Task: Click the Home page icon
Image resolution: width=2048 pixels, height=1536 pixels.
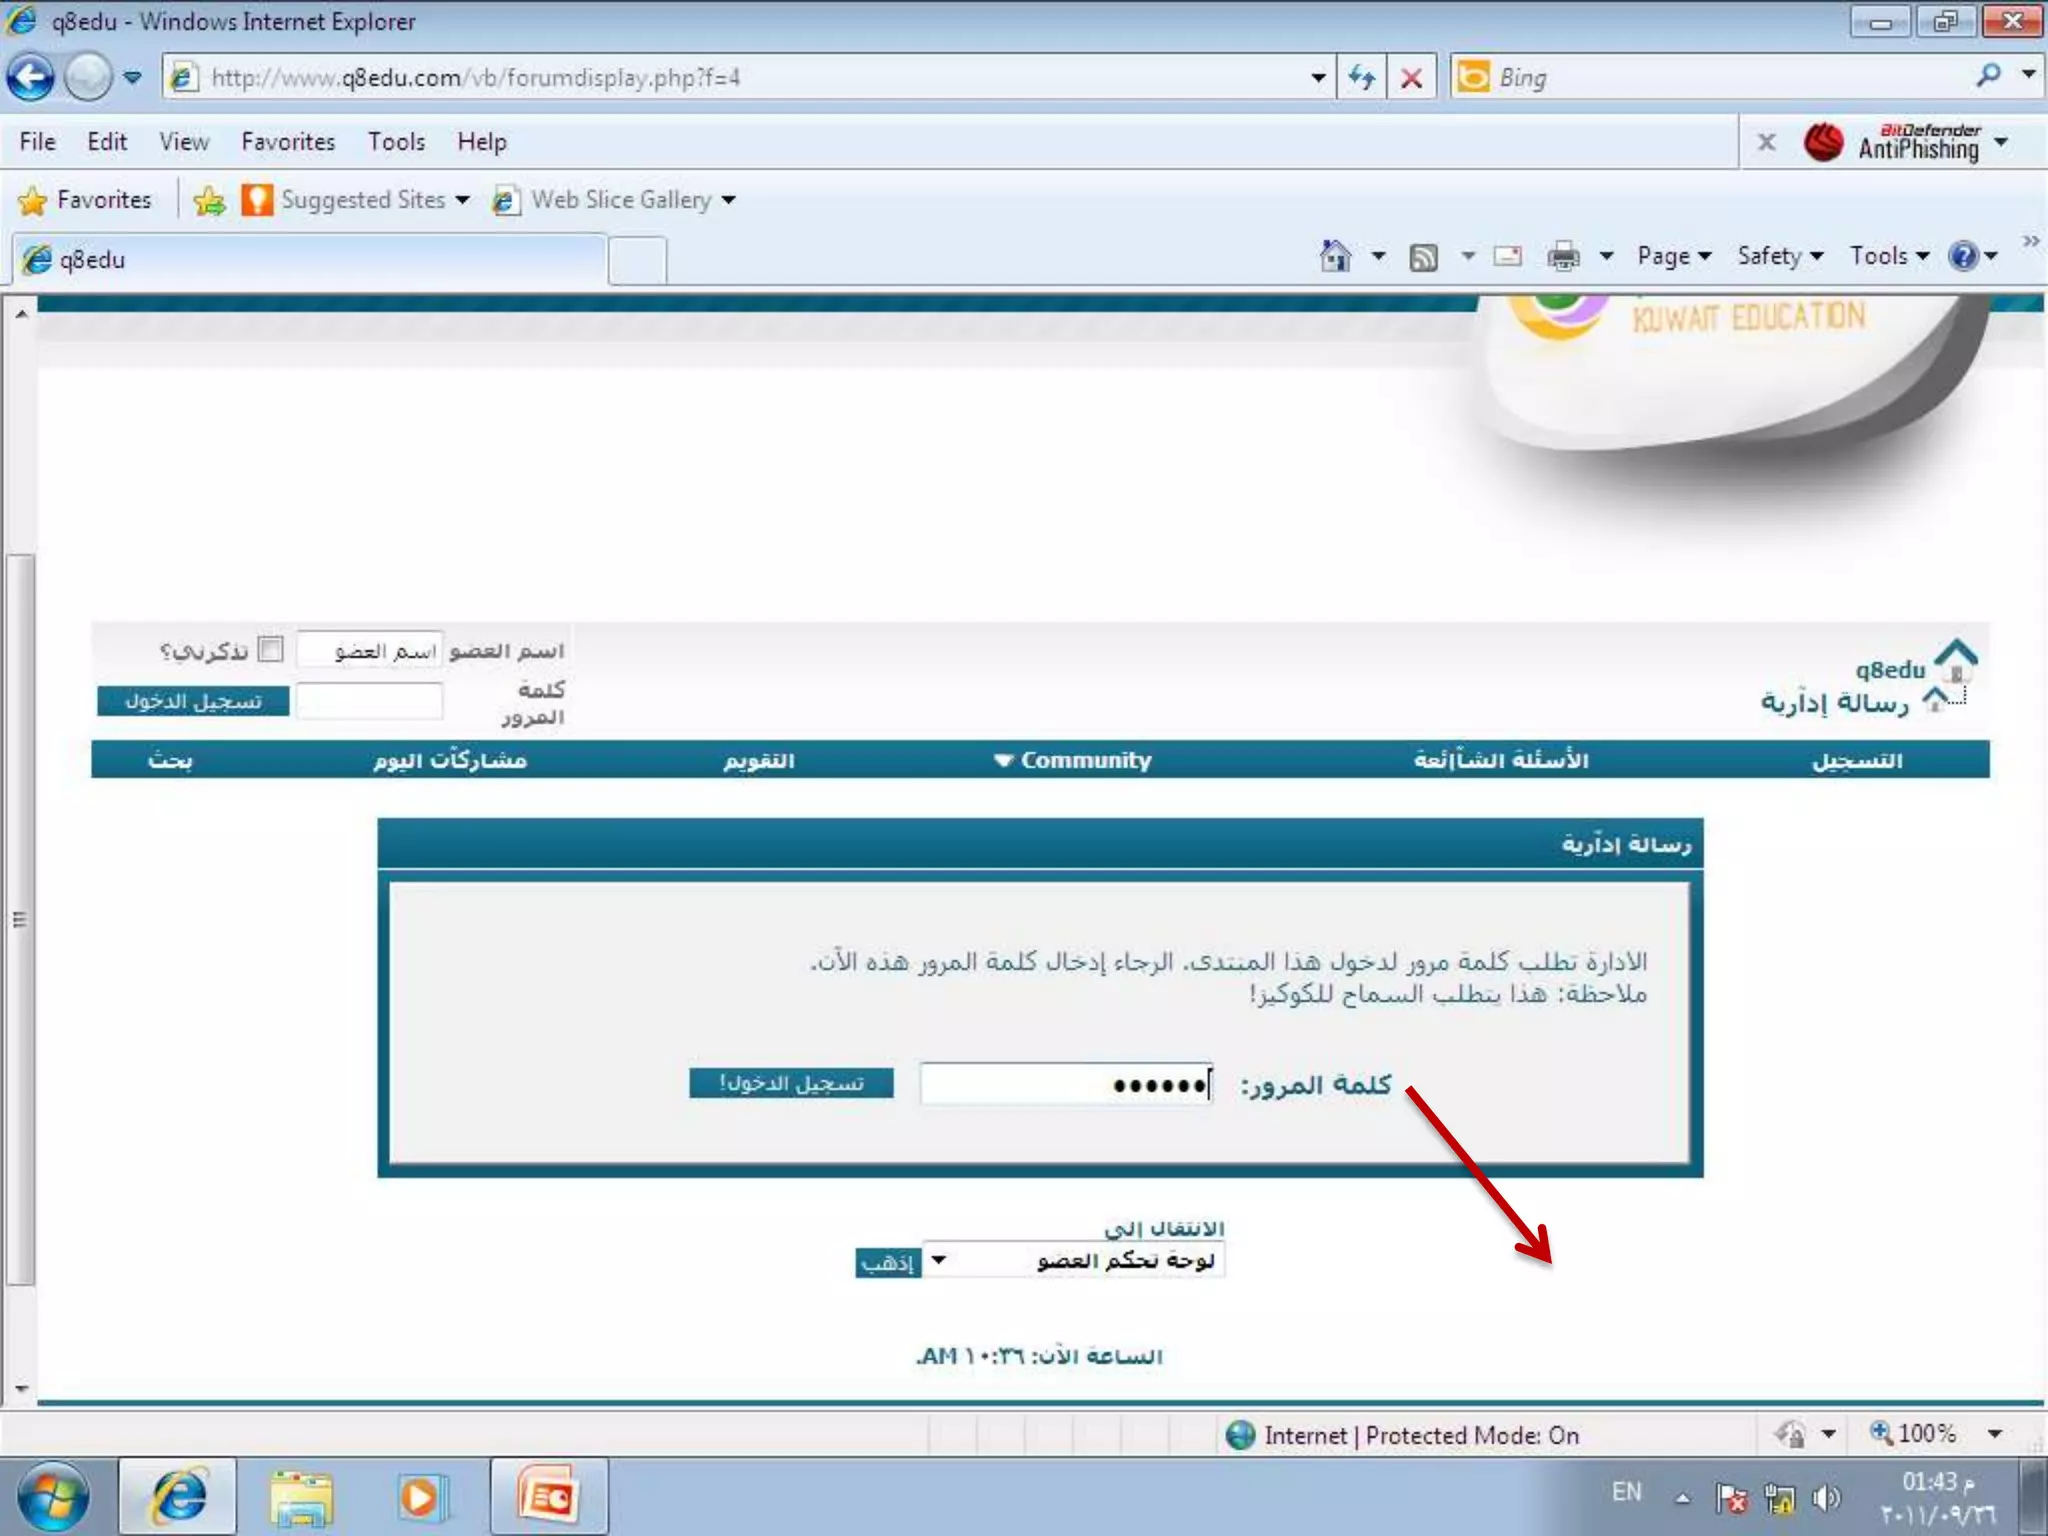Action: (1336, 256)
